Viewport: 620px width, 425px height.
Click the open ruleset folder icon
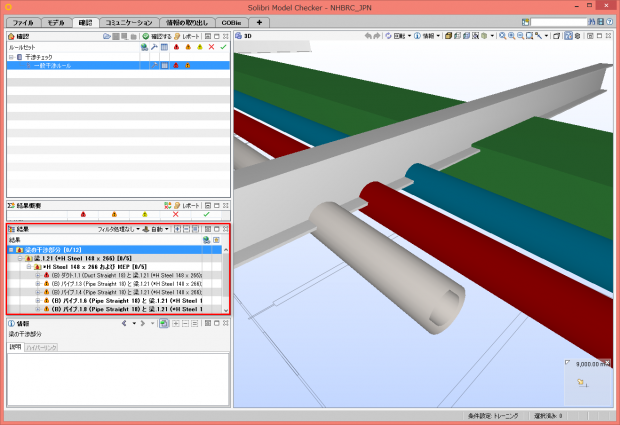click(x=109, y=36)
